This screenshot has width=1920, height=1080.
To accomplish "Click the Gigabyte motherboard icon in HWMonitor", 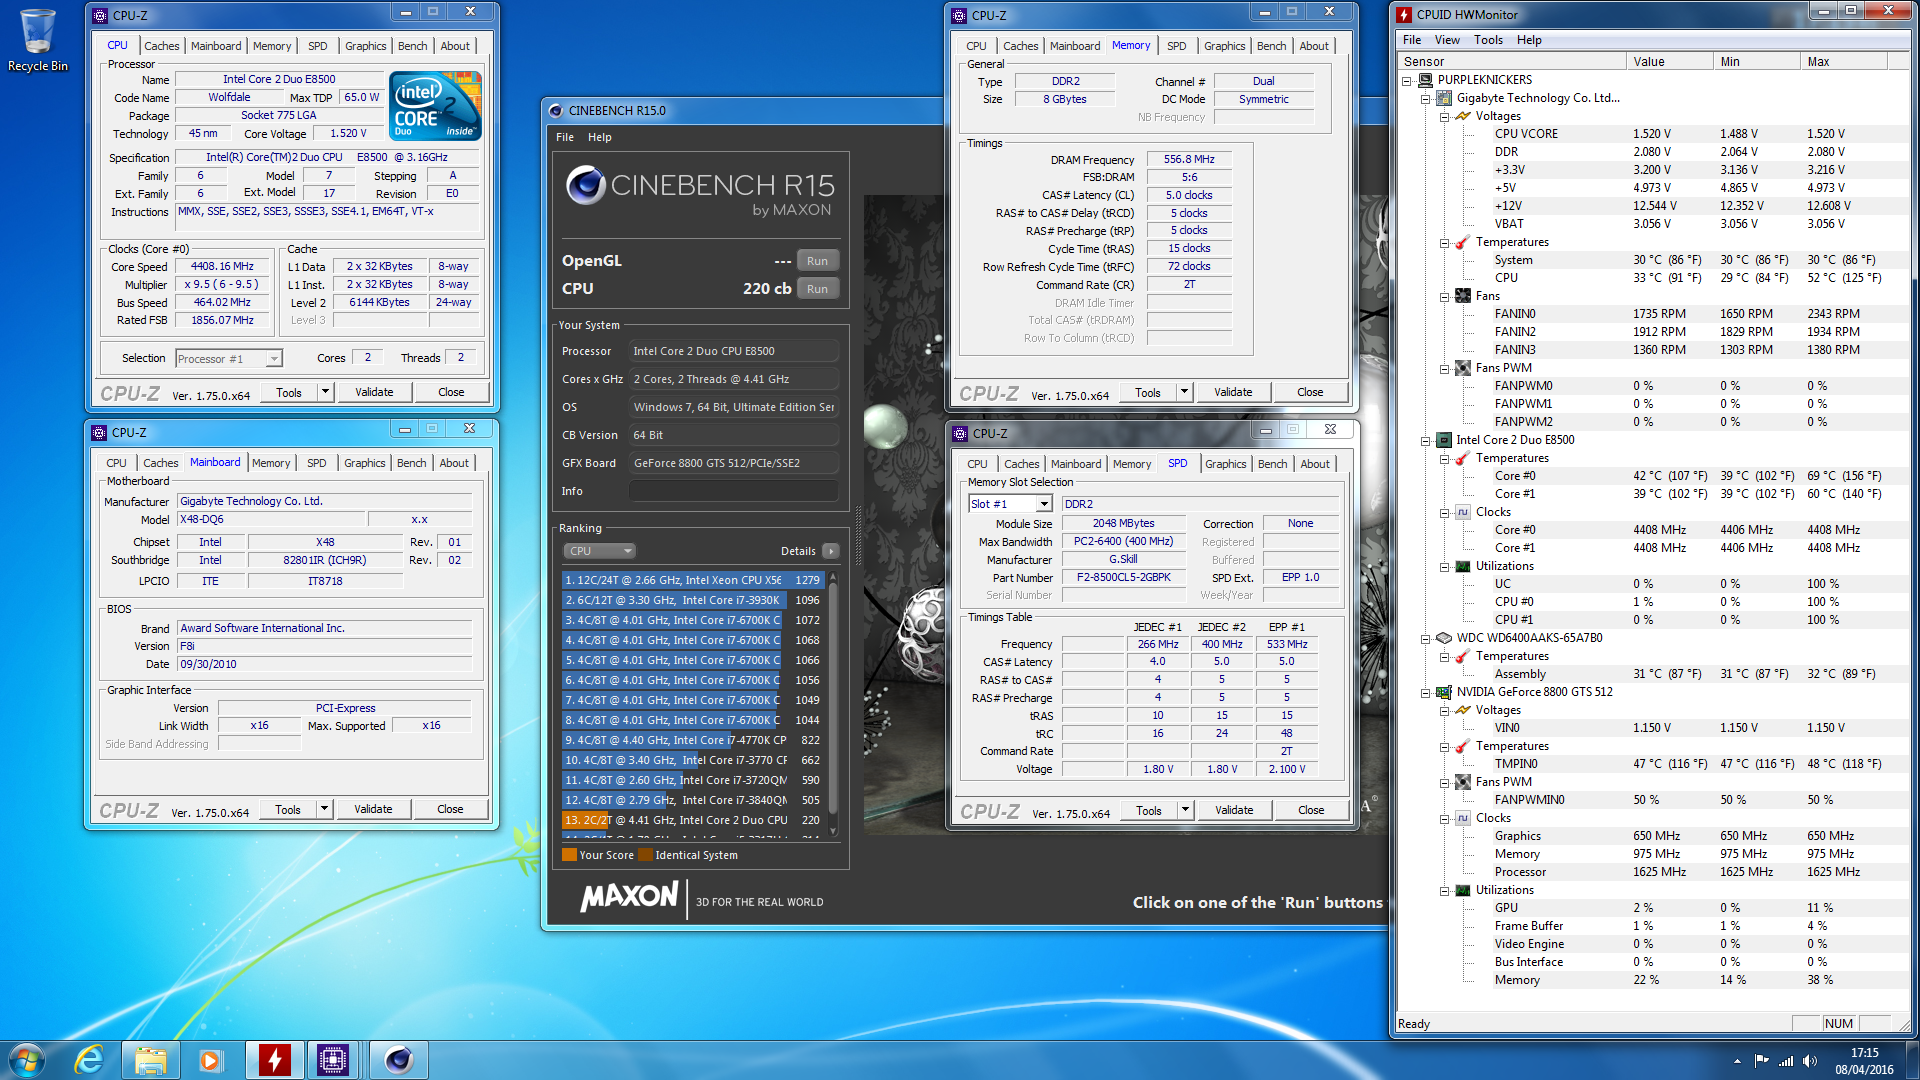I will (x=1444, y=98).
